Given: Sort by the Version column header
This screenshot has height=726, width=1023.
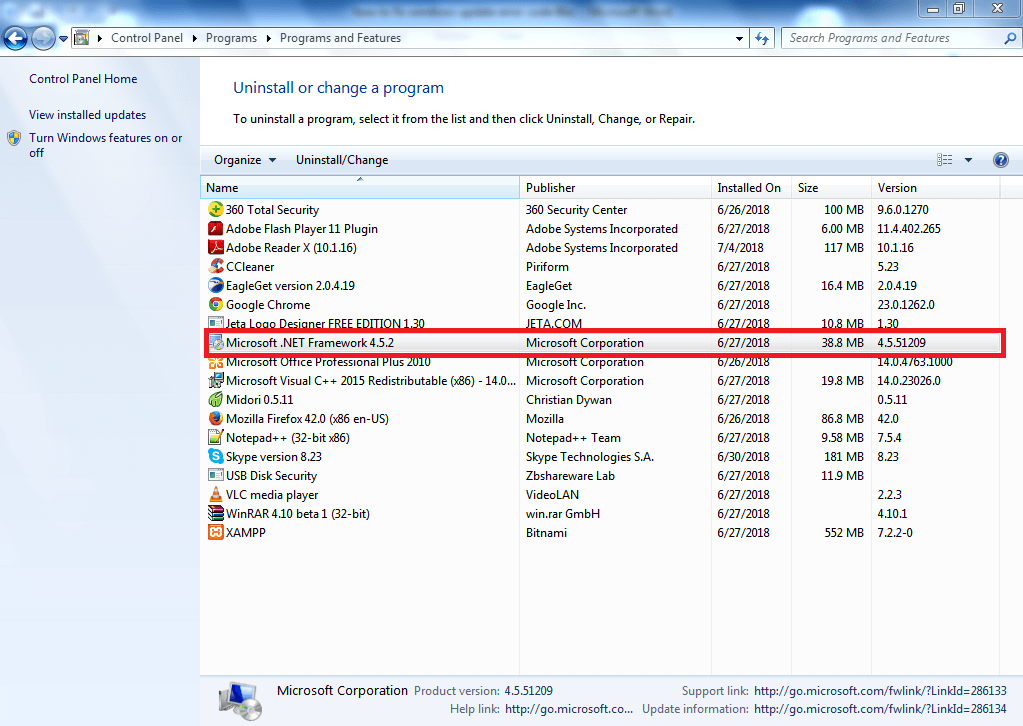Looking at the screenshot, I should tap(935, 187).
